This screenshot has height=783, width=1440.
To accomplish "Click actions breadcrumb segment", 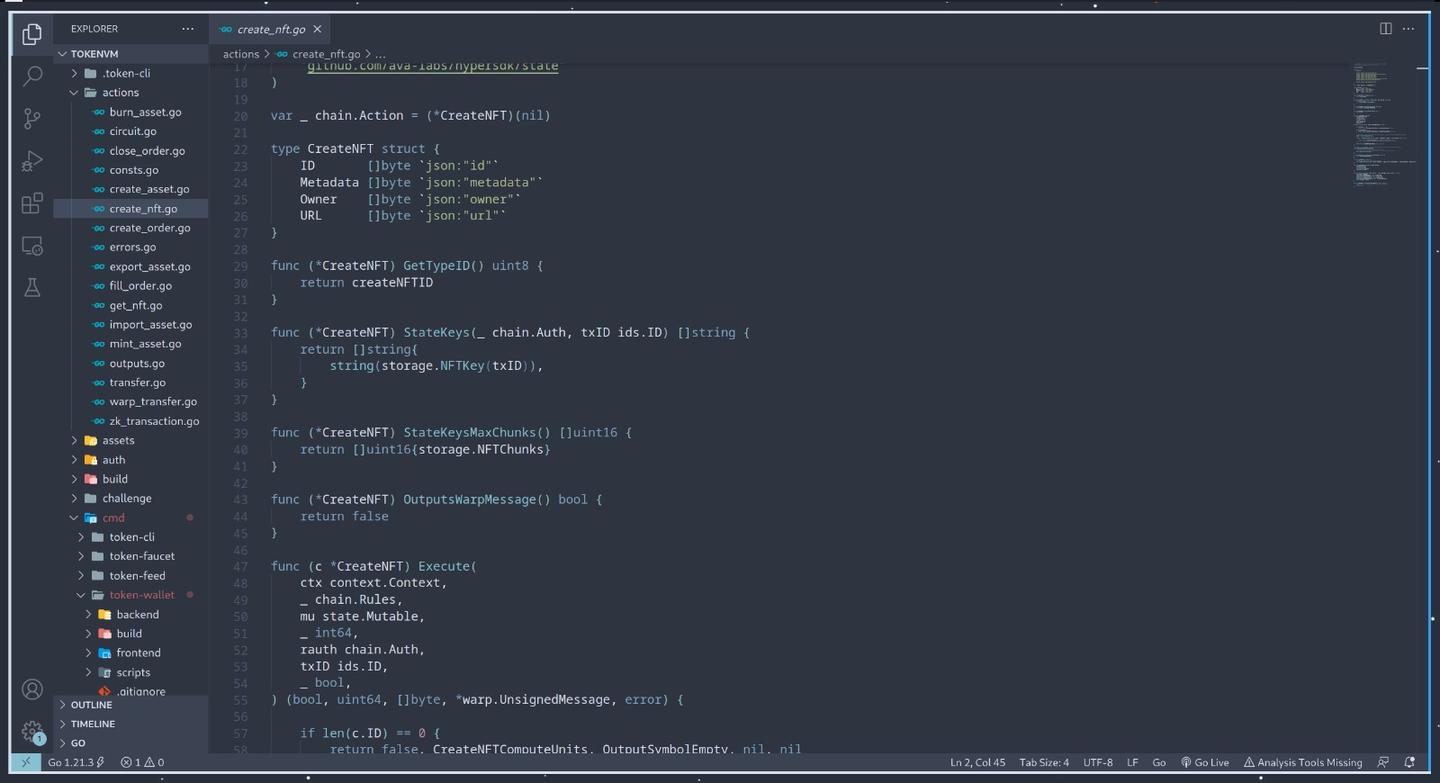I will click(x=241, y=54).
